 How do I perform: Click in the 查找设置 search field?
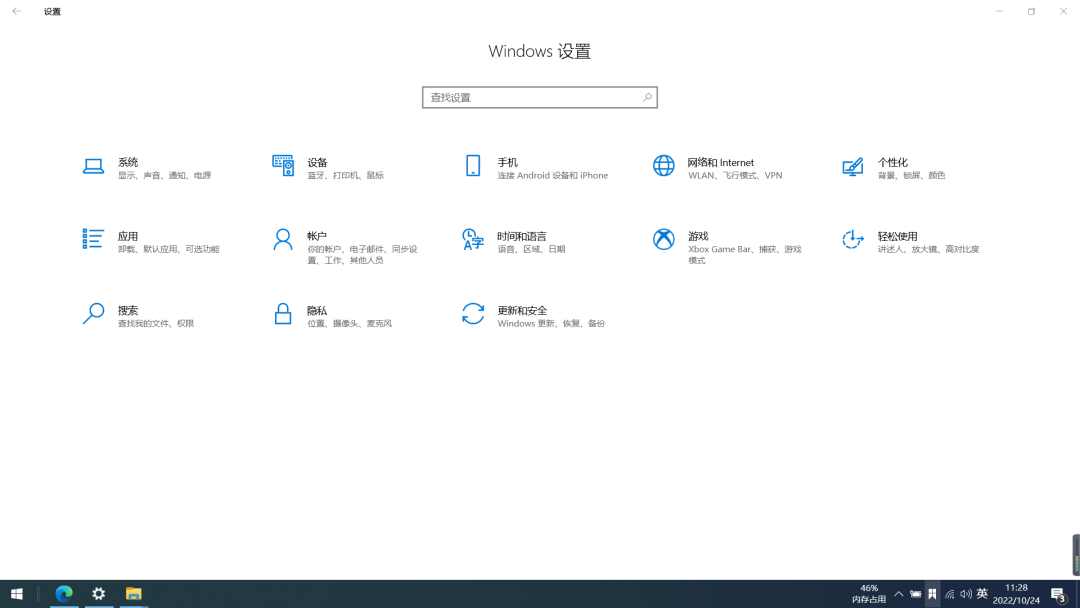539,97
